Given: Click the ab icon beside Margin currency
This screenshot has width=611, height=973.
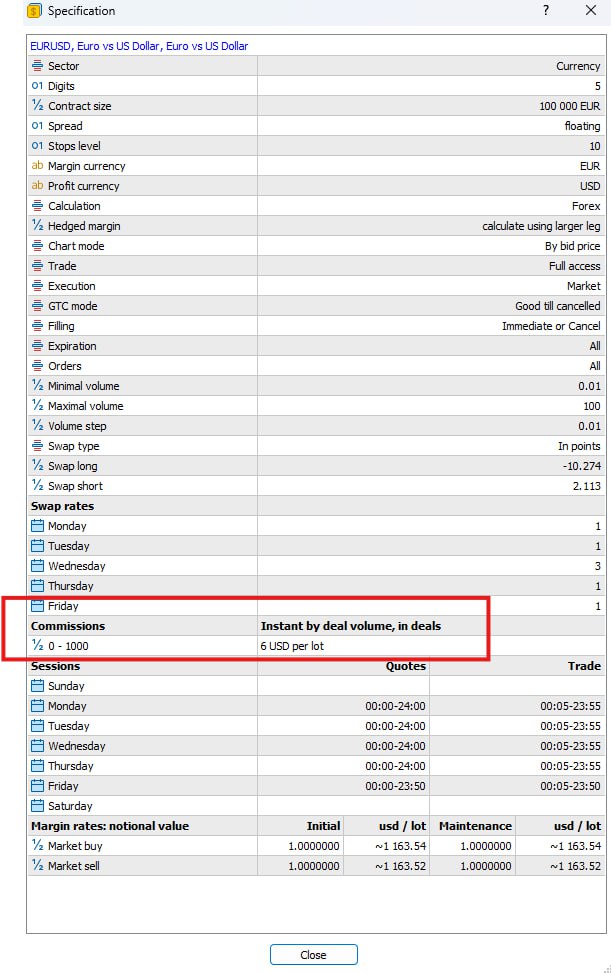Looking at the screenshot, I should point(37,166).
